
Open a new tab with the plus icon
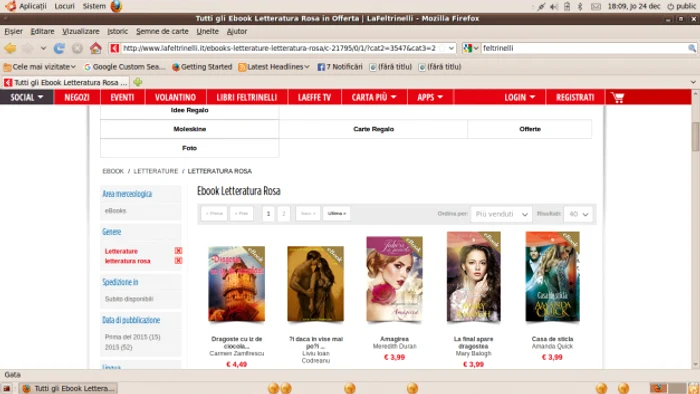pyautogui.click(x=138, y=82)
